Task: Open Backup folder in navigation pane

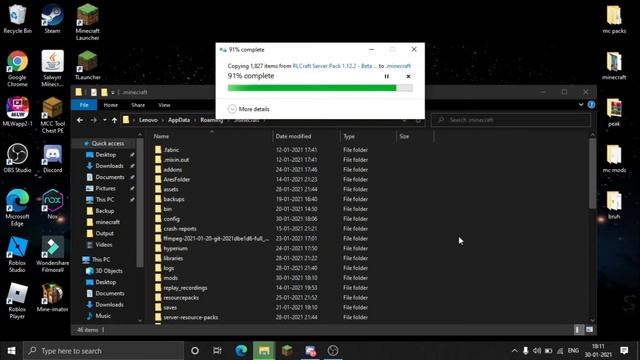Action: pos(104,211)
